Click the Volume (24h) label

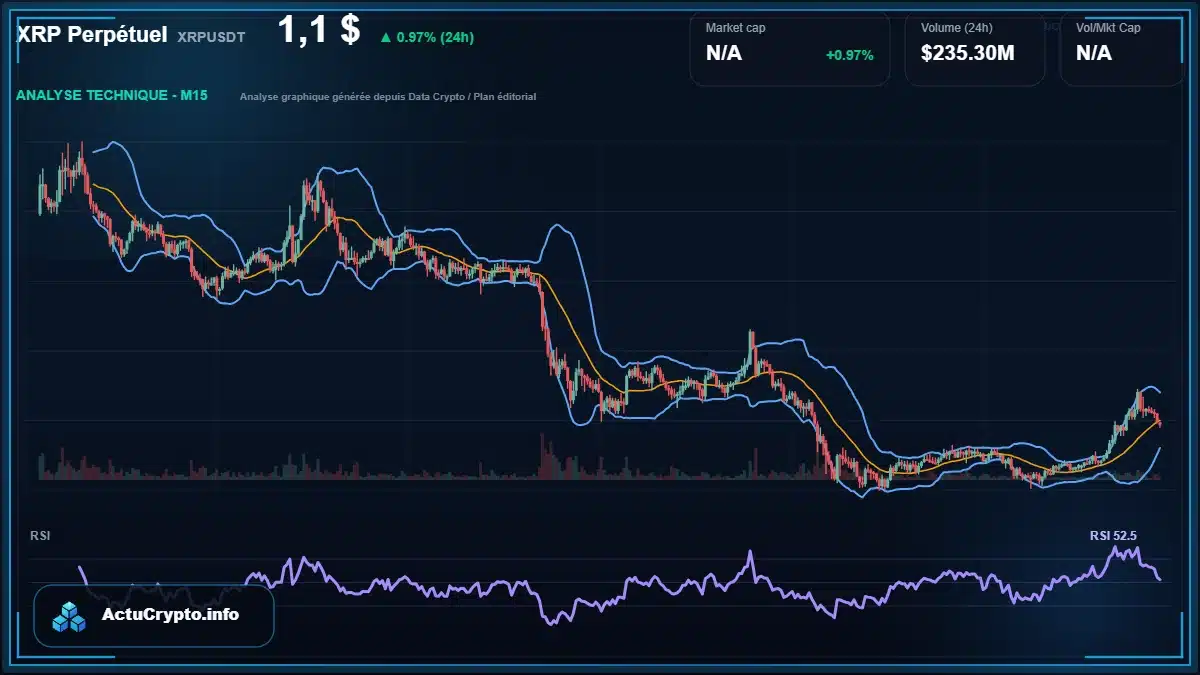955,28
